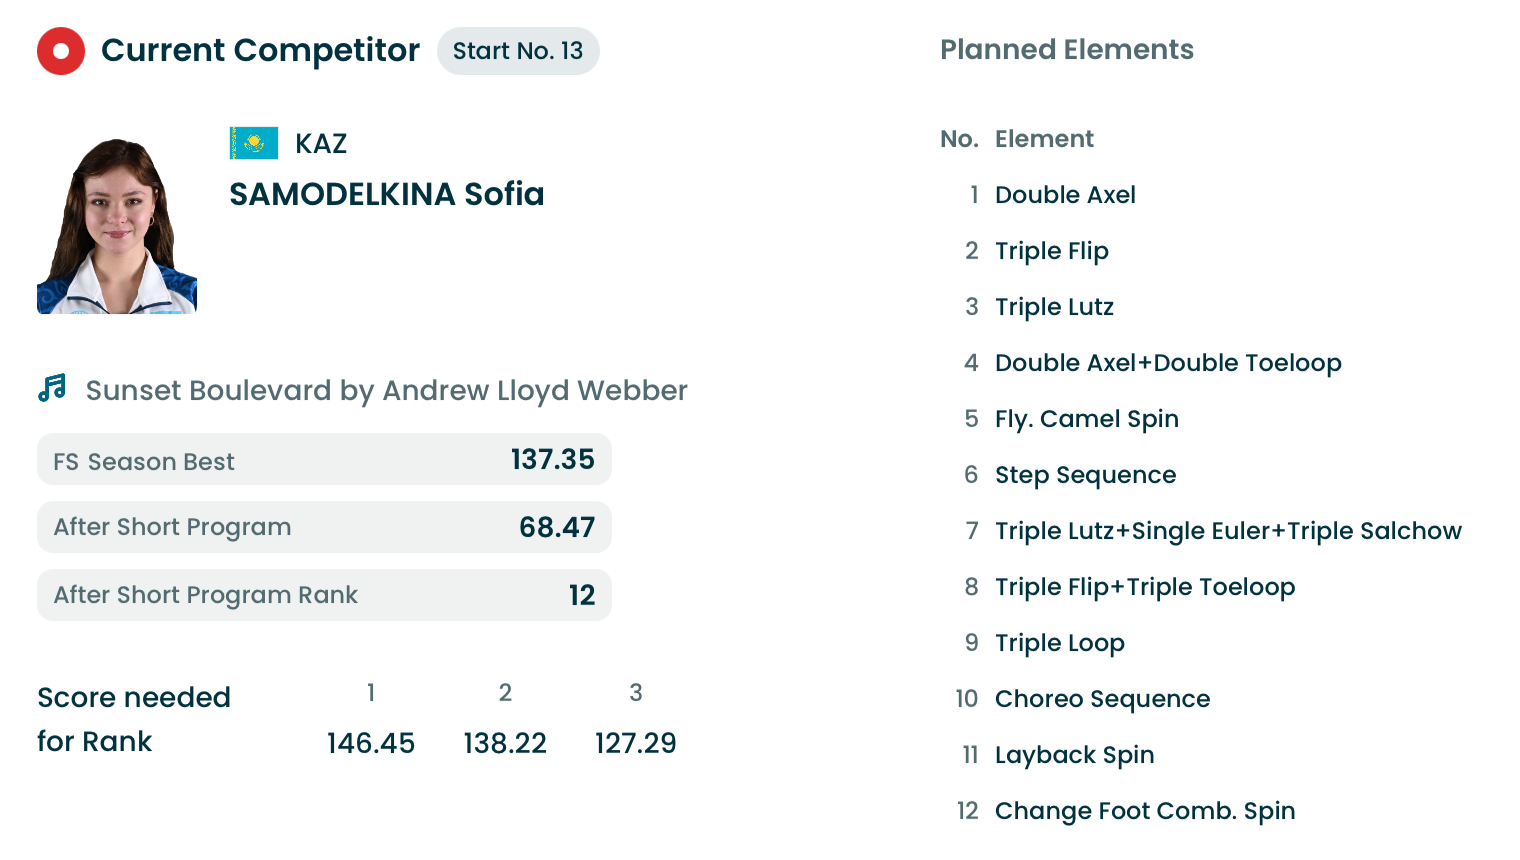The height and width of the screenshot is (860, 1520).
Task: Click the After Short Program score row
Action: pyautogui.click(x=324, y=527)
